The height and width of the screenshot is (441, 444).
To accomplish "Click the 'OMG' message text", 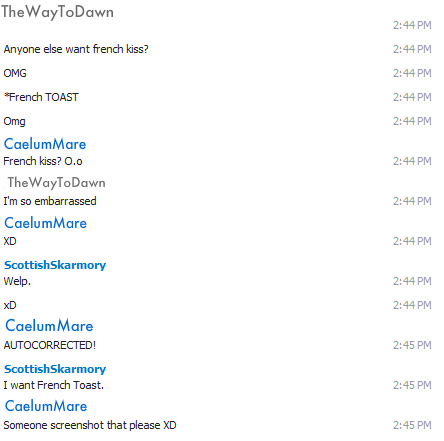I will (x=15, y=73).
